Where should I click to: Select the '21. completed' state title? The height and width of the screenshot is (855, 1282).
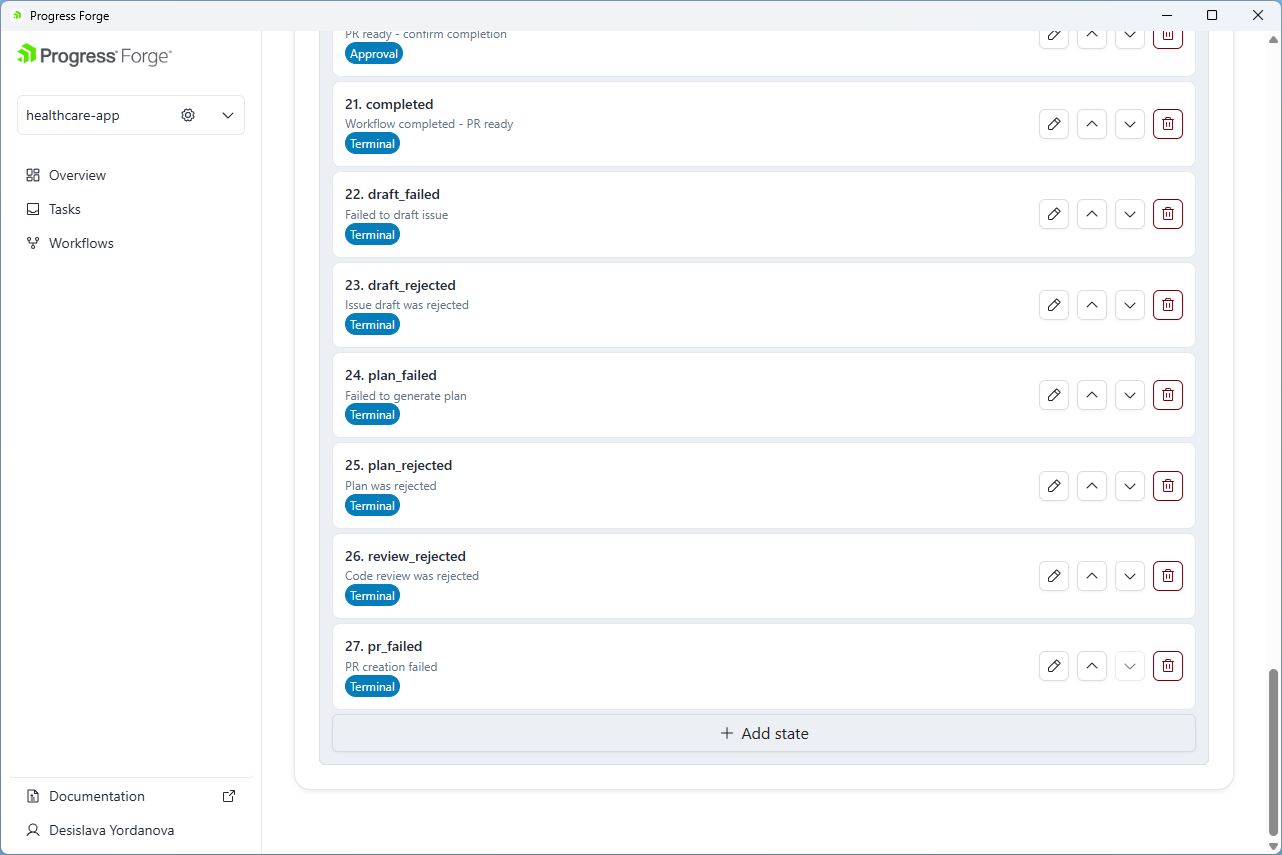[389, 104]
